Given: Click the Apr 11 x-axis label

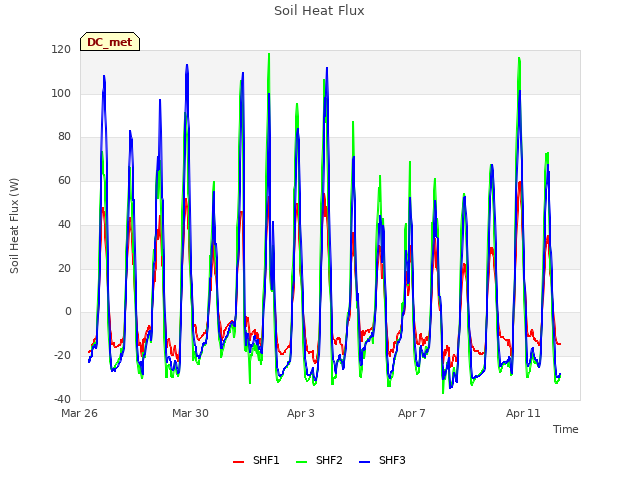Looking at the screenshot, I should point(523,413).
